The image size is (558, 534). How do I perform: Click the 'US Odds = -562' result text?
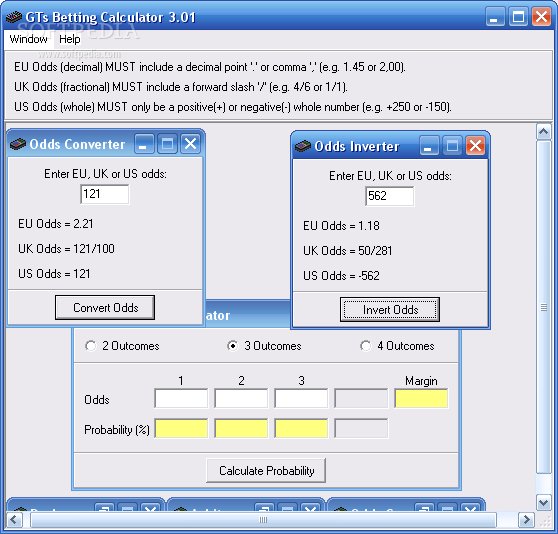tap(341, 275)
